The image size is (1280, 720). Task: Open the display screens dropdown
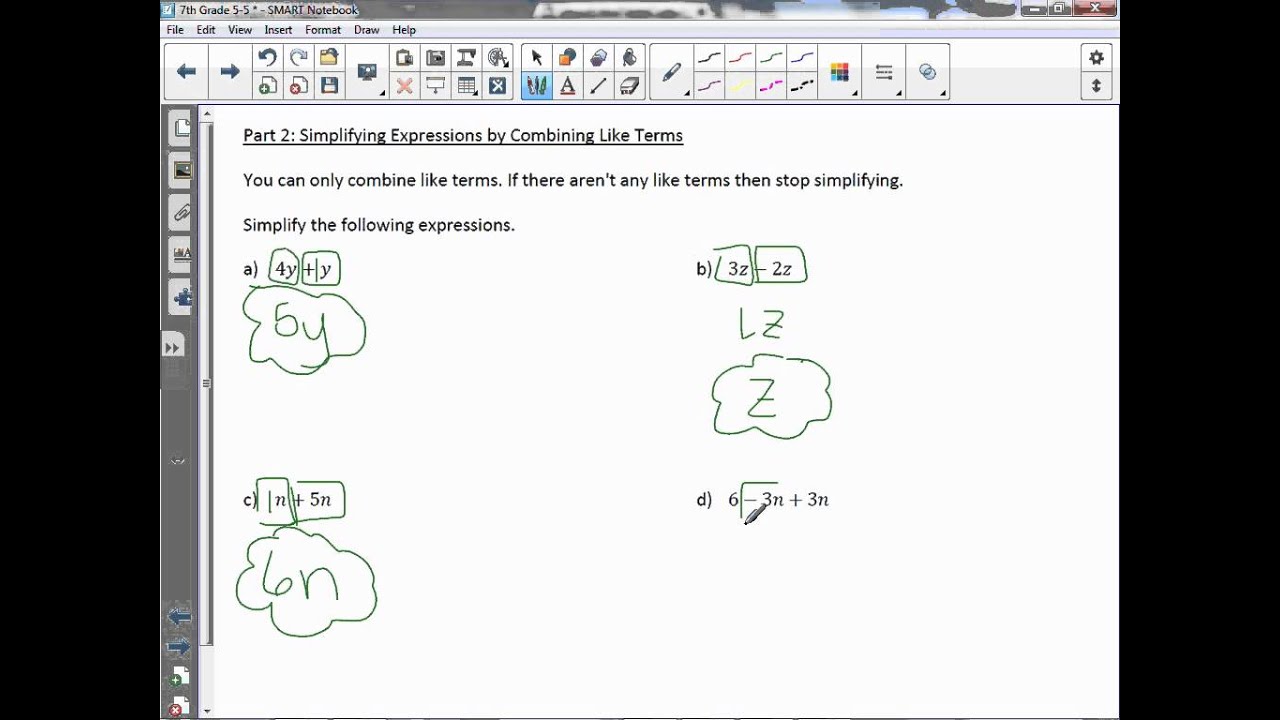(369, 72)
